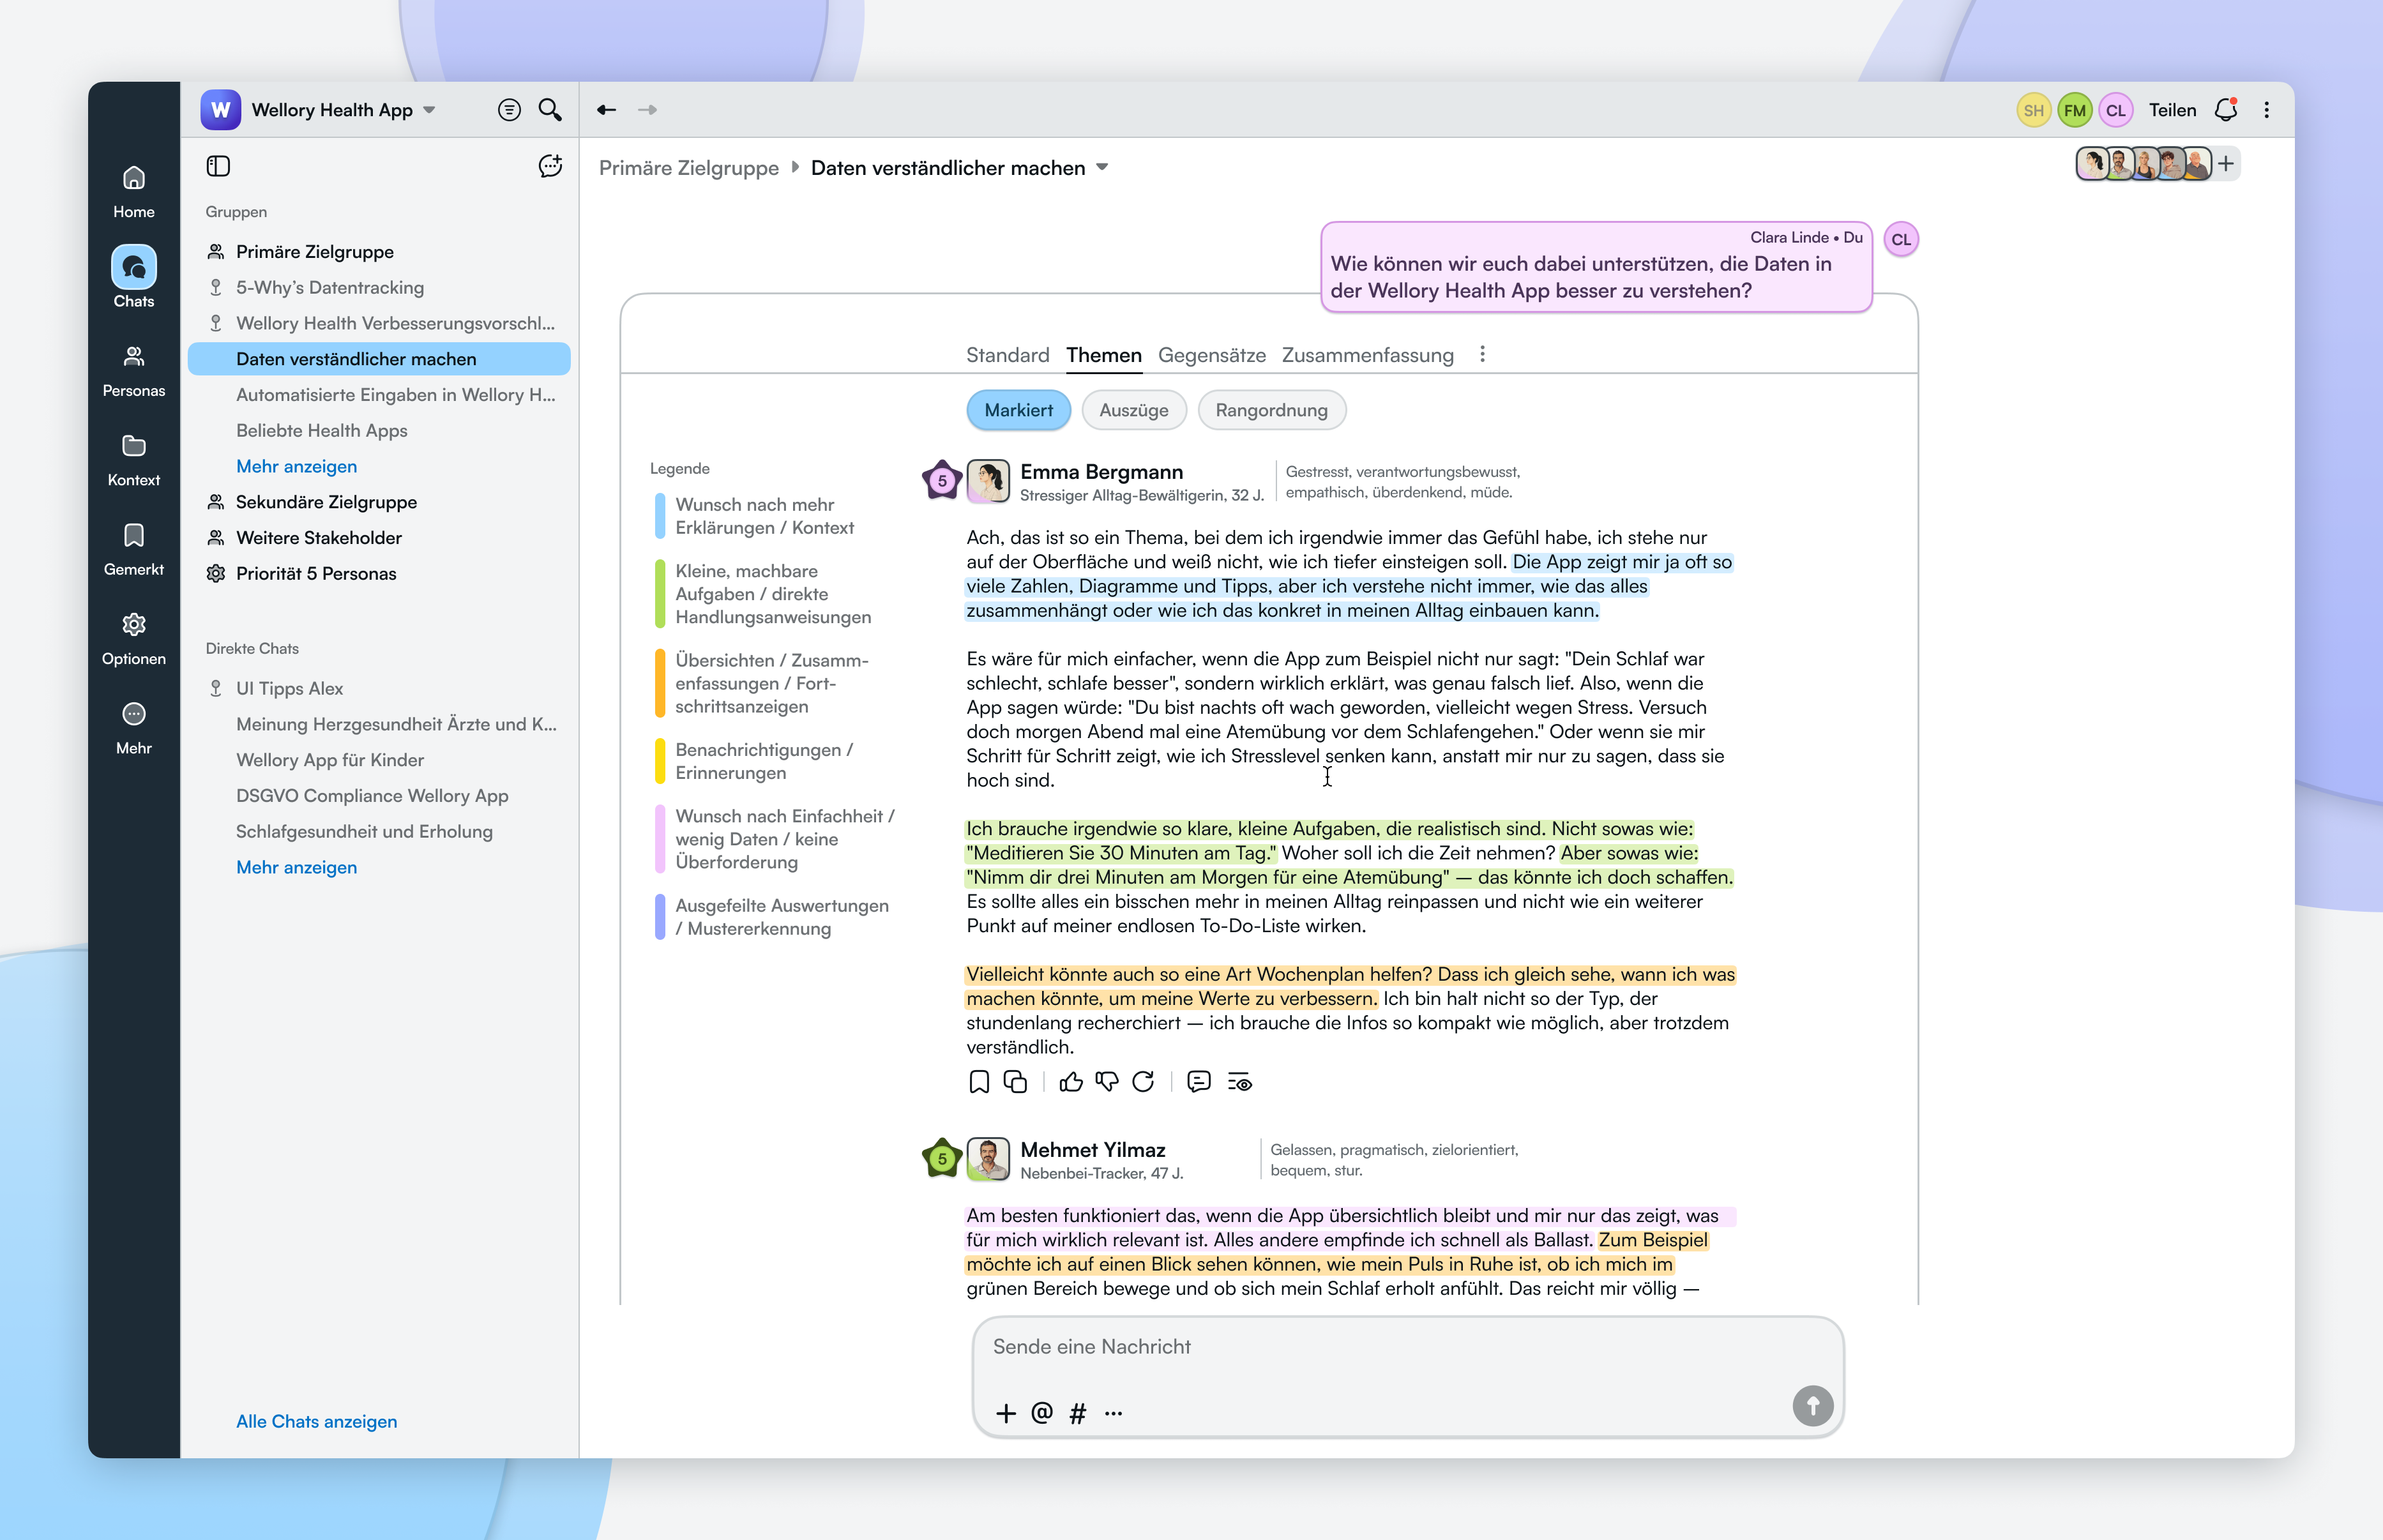Collapse the sidebar panel toggle
Screen dimensions: 2383x1540
pos(218,166)
